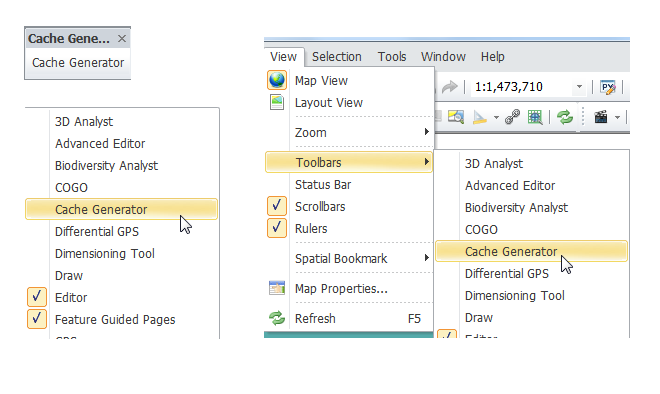This screenshot has height=394, width=660.
Task: Click the map magnifier window icon
Action: coord(456,117)
